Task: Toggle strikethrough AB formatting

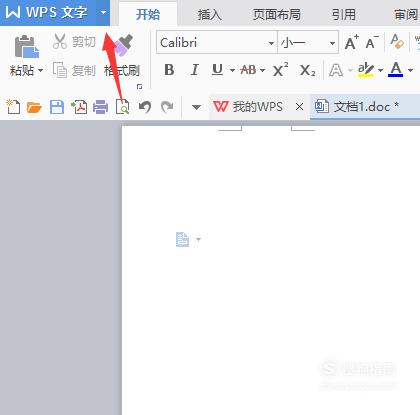Action: 248,70
